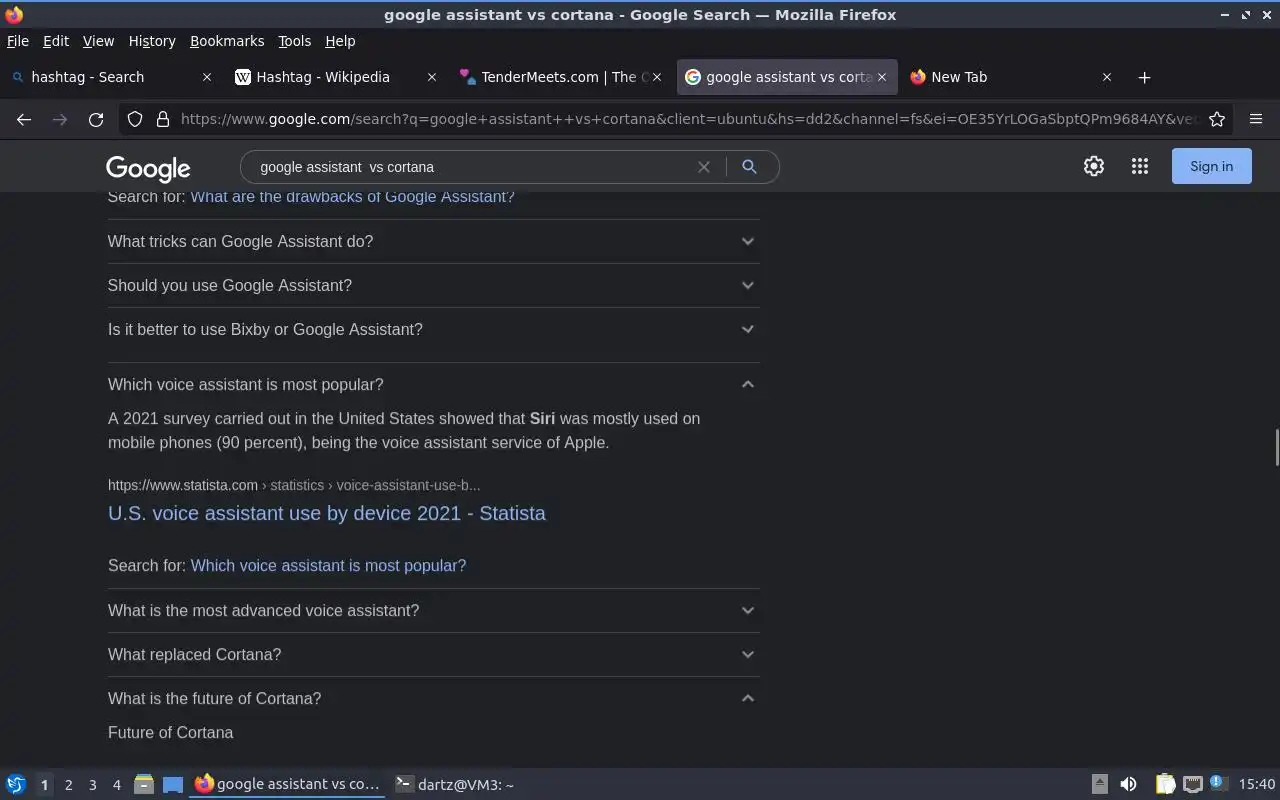Sign in to Google account

[1211, 166]
